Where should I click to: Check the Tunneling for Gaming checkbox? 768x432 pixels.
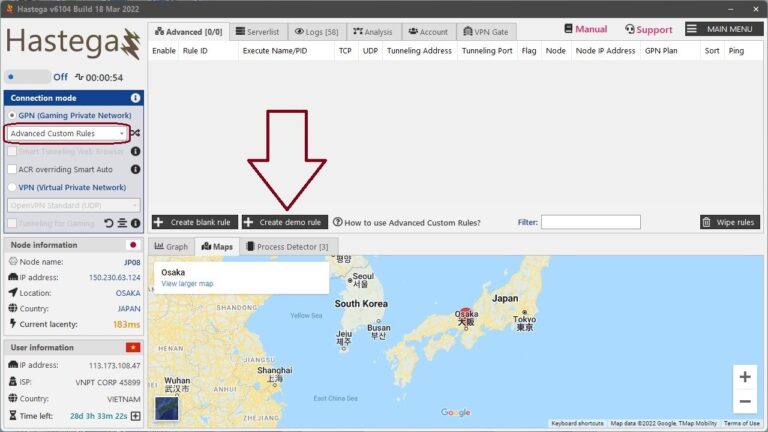(12, 223)
